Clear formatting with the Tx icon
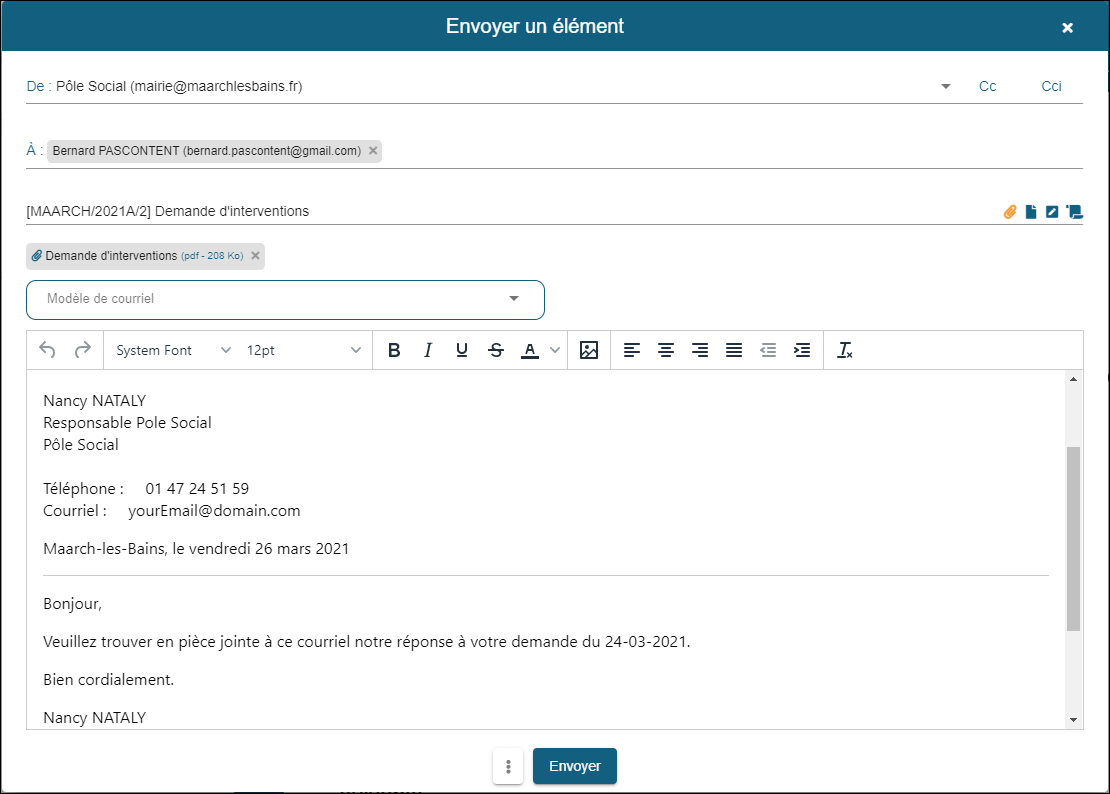Image resolution: width=1110 pixels, height=794 pixels. [x=845, y=350]
